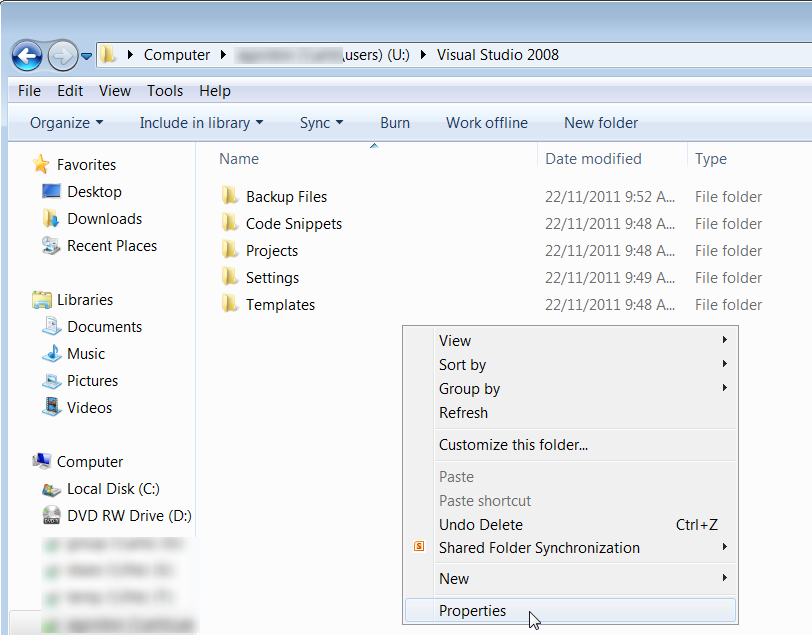Choose Customize this folder... in context menu

pyautogui.click(x=570, y=445)
